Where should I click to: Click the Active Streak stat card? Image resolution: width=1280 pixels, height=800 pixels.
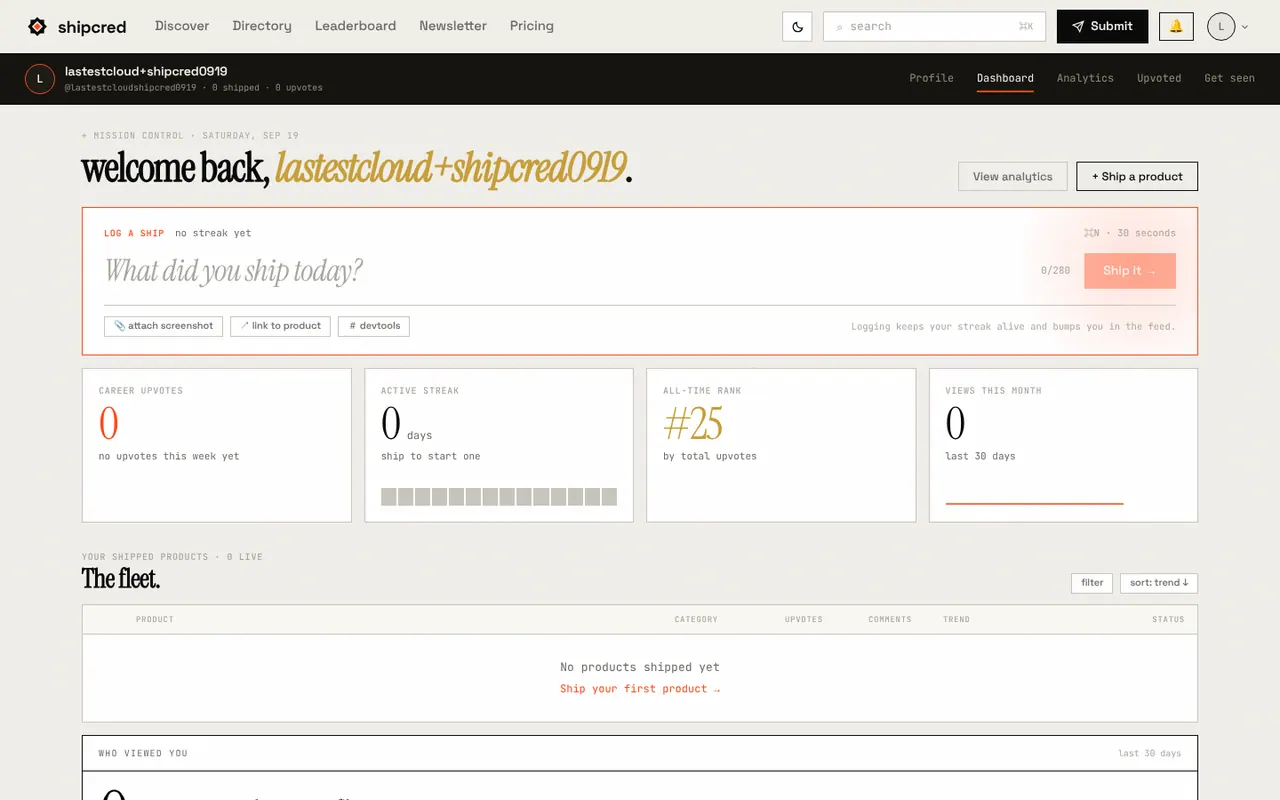click(499, 445)
